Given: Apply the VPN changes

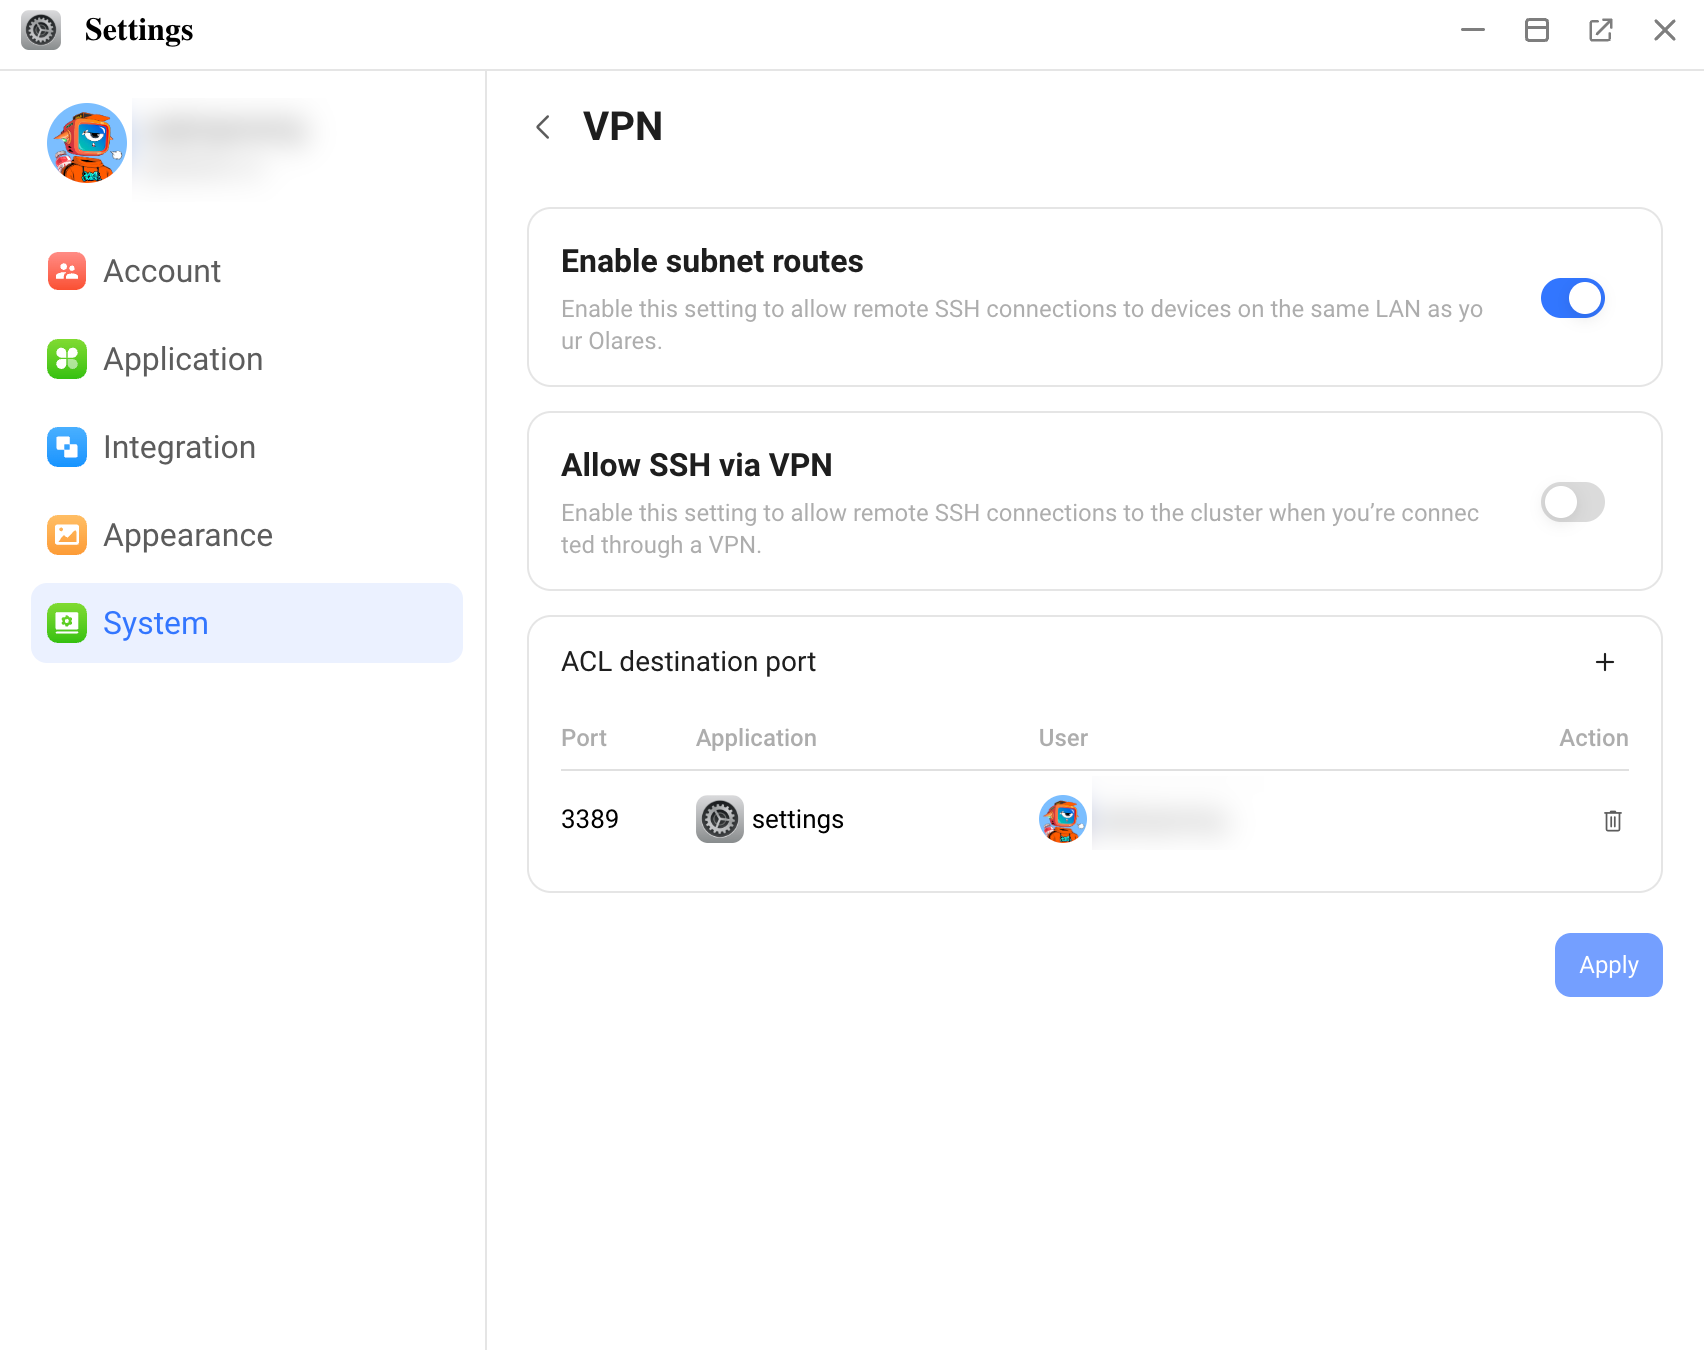Looking at the screenshot, I should tap(1608, 965).
